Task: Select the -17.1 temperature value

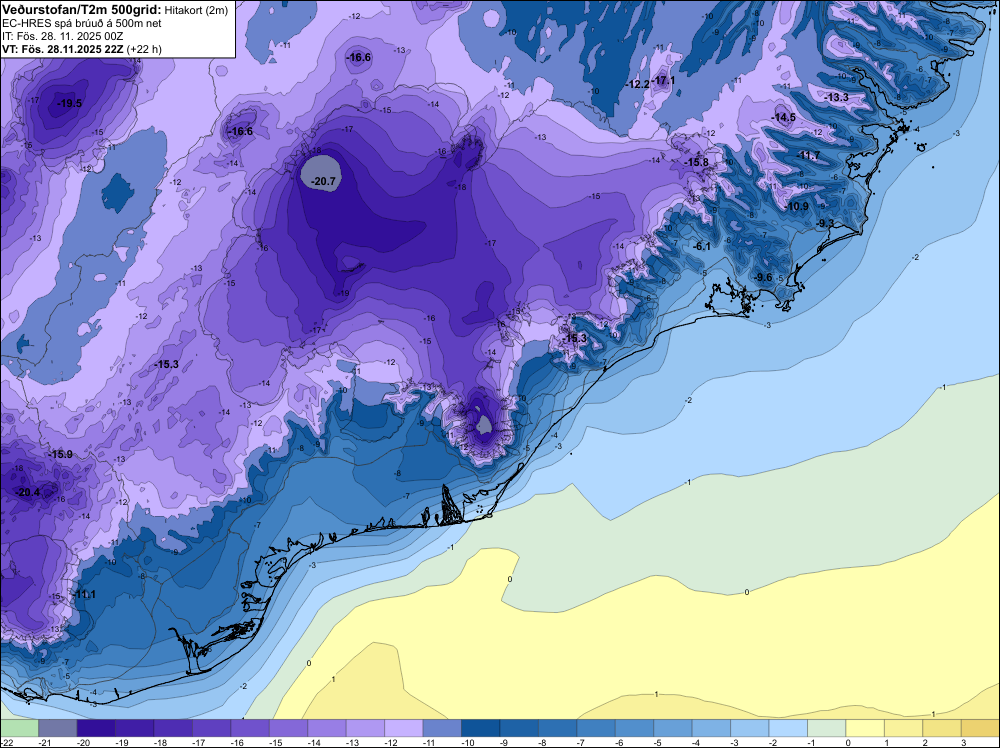Action: 663,80
